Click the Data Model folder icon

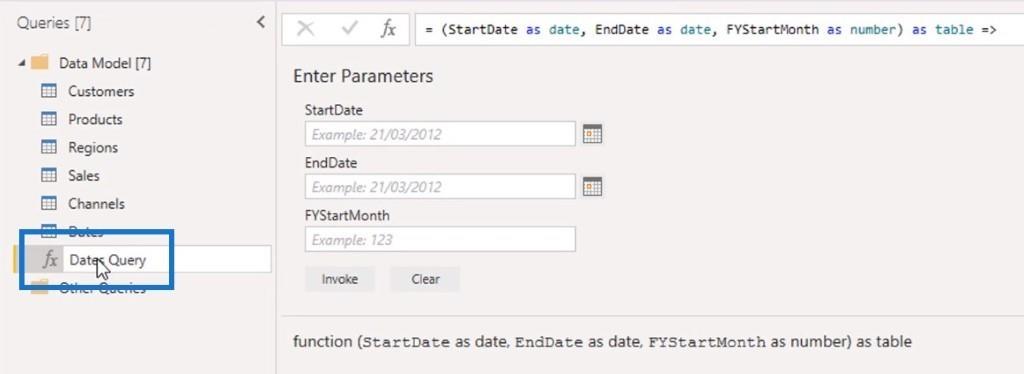coord(40,63)
